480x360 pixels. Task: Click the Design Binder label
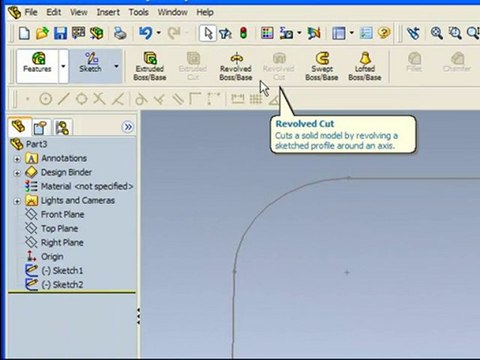[66, 172]
